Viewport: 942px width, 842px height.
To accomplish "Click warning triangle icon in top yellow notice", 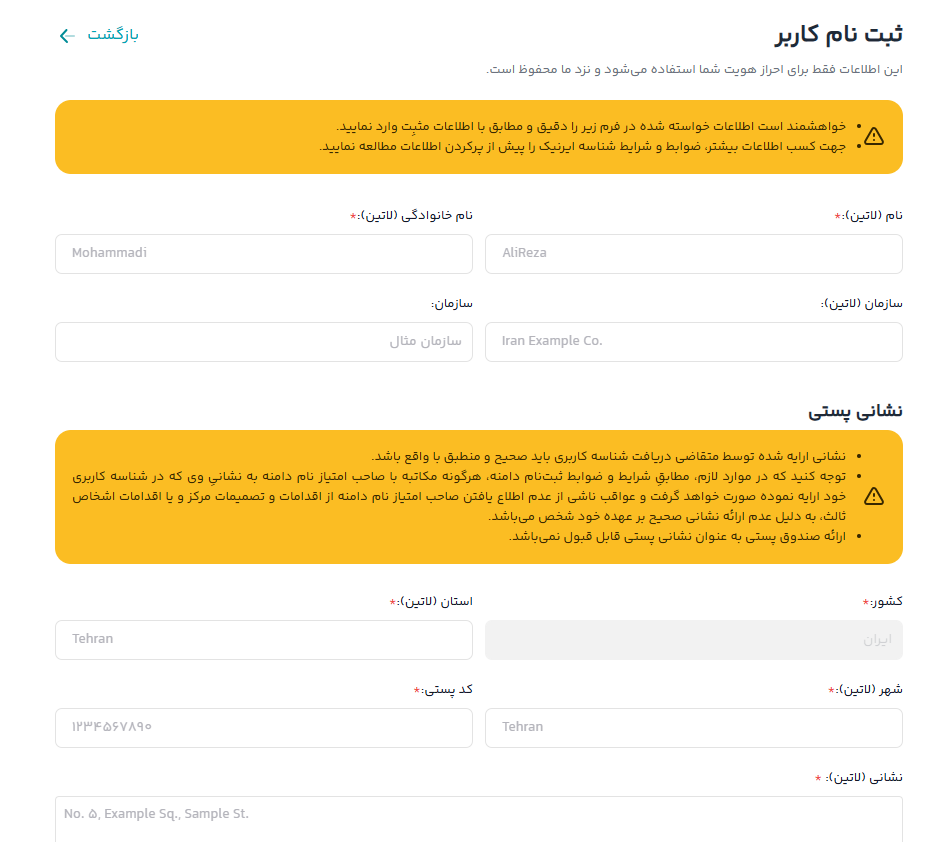I will [x=874, y=136].
